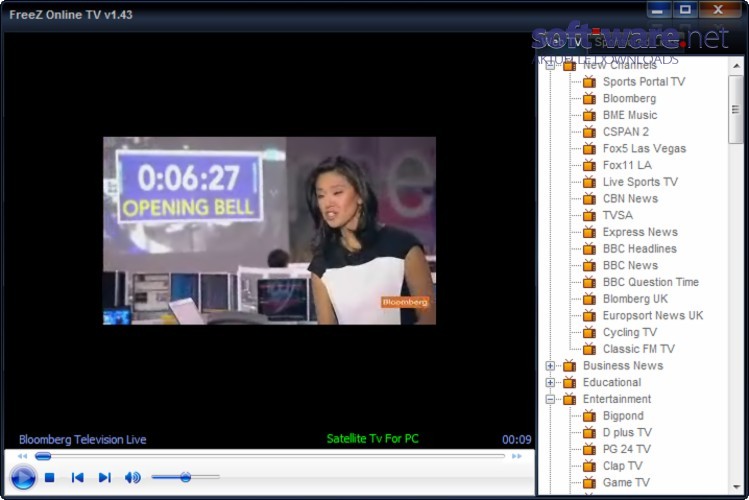Select Sports Portal TV channel icon
Image resolution: width=749 pixels, height=500 pixels.
coord(589,82)
